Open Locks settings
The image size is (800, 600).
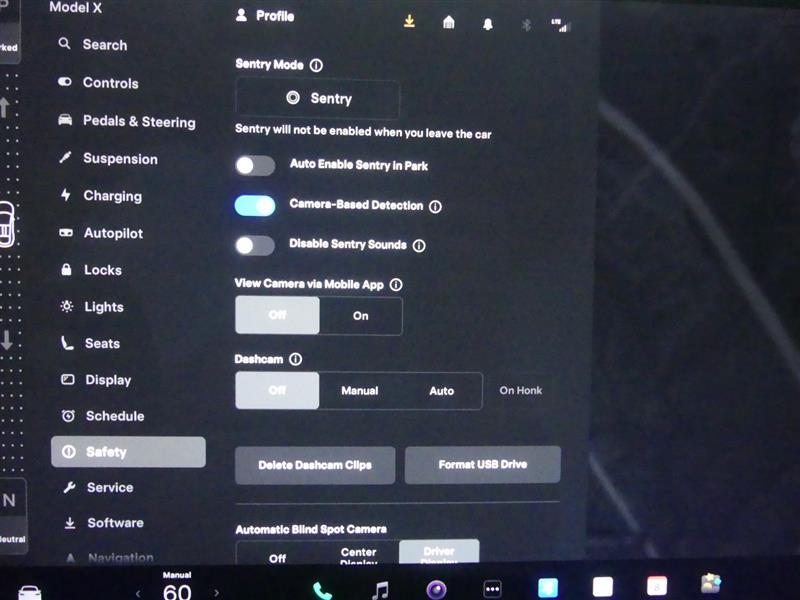91,270
